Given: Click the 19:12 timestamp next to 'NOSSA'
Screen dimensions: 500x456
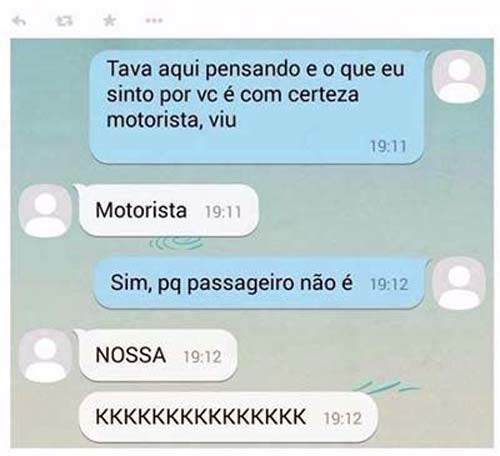Looking at the screenshot, I should [203, 357].
